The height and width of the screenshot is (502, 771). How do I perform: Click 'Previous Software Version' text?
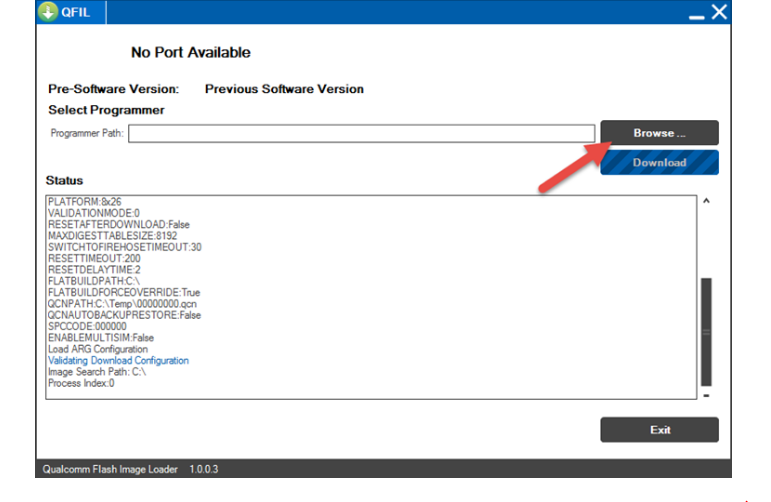coord(284,89)
